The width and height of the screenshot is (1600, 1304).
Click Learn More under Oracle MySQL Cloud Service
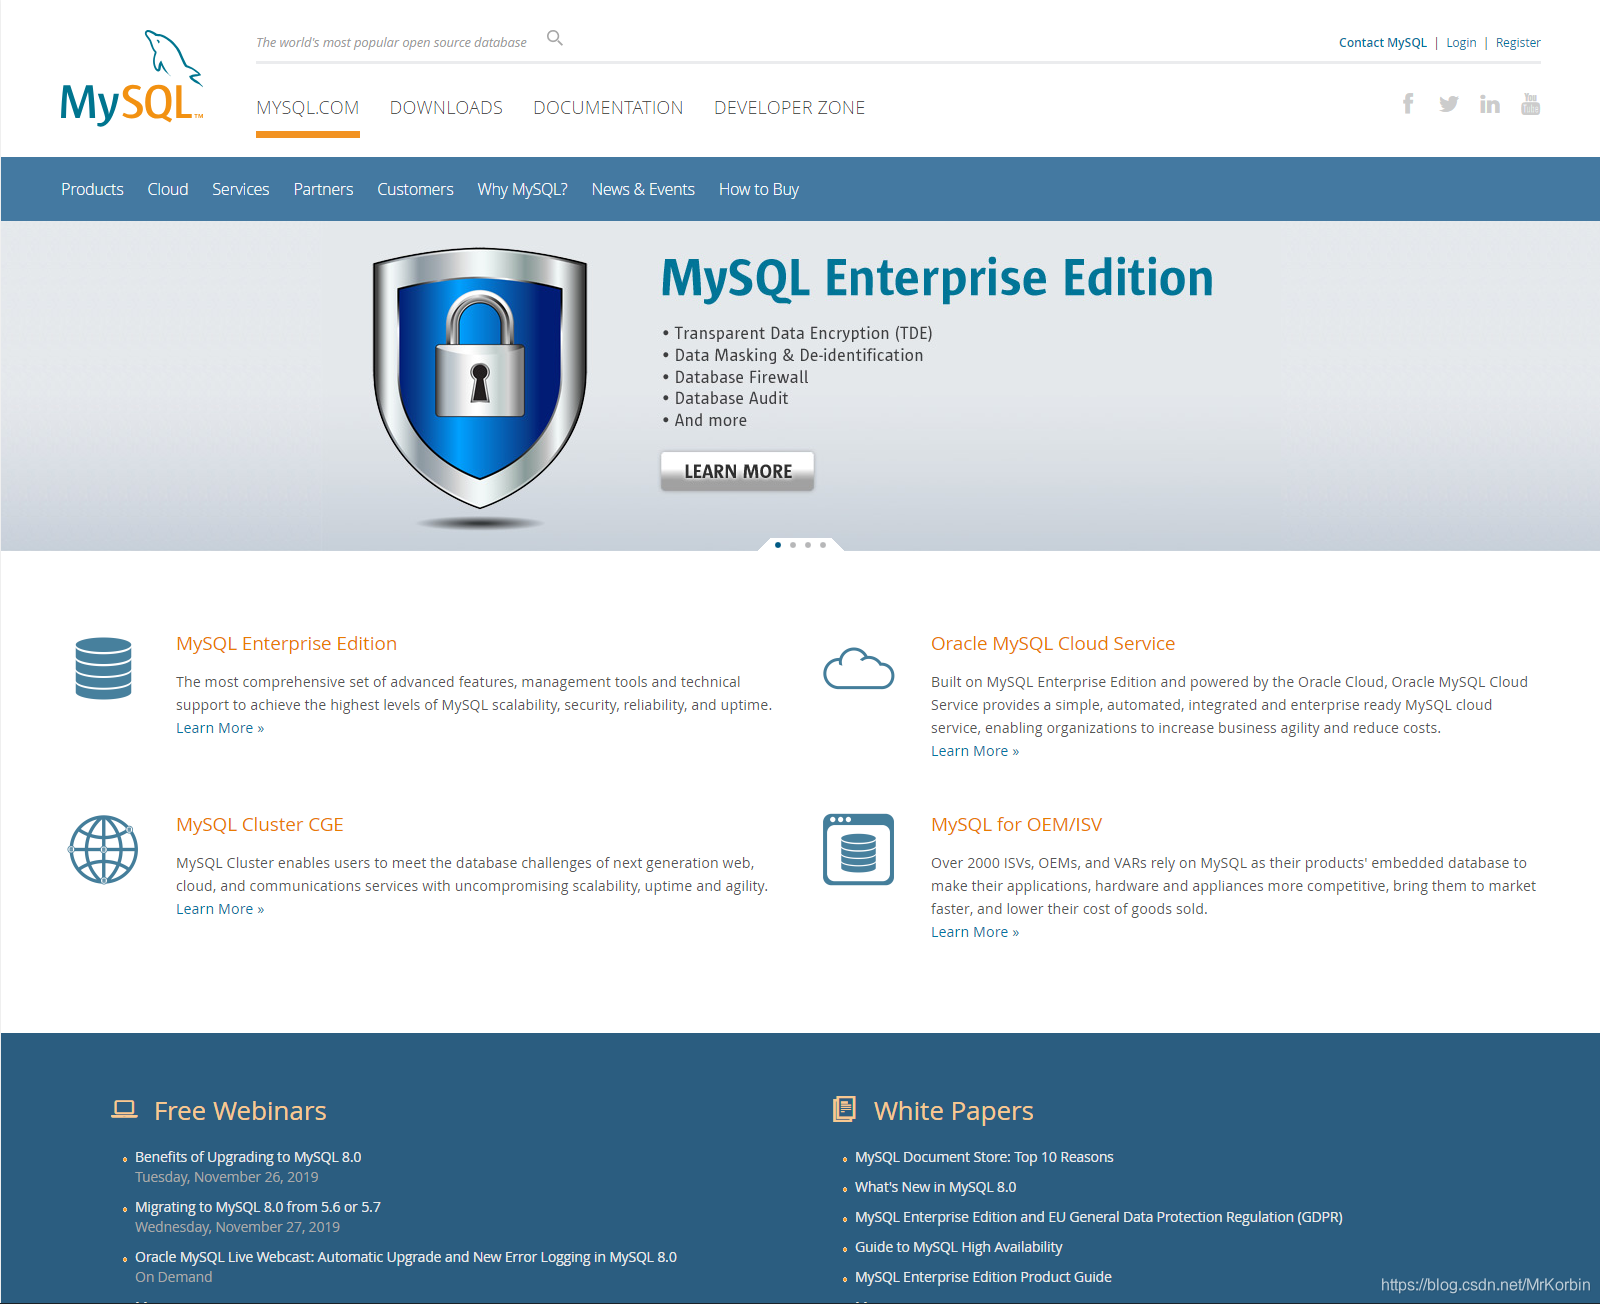pos(975,751)
